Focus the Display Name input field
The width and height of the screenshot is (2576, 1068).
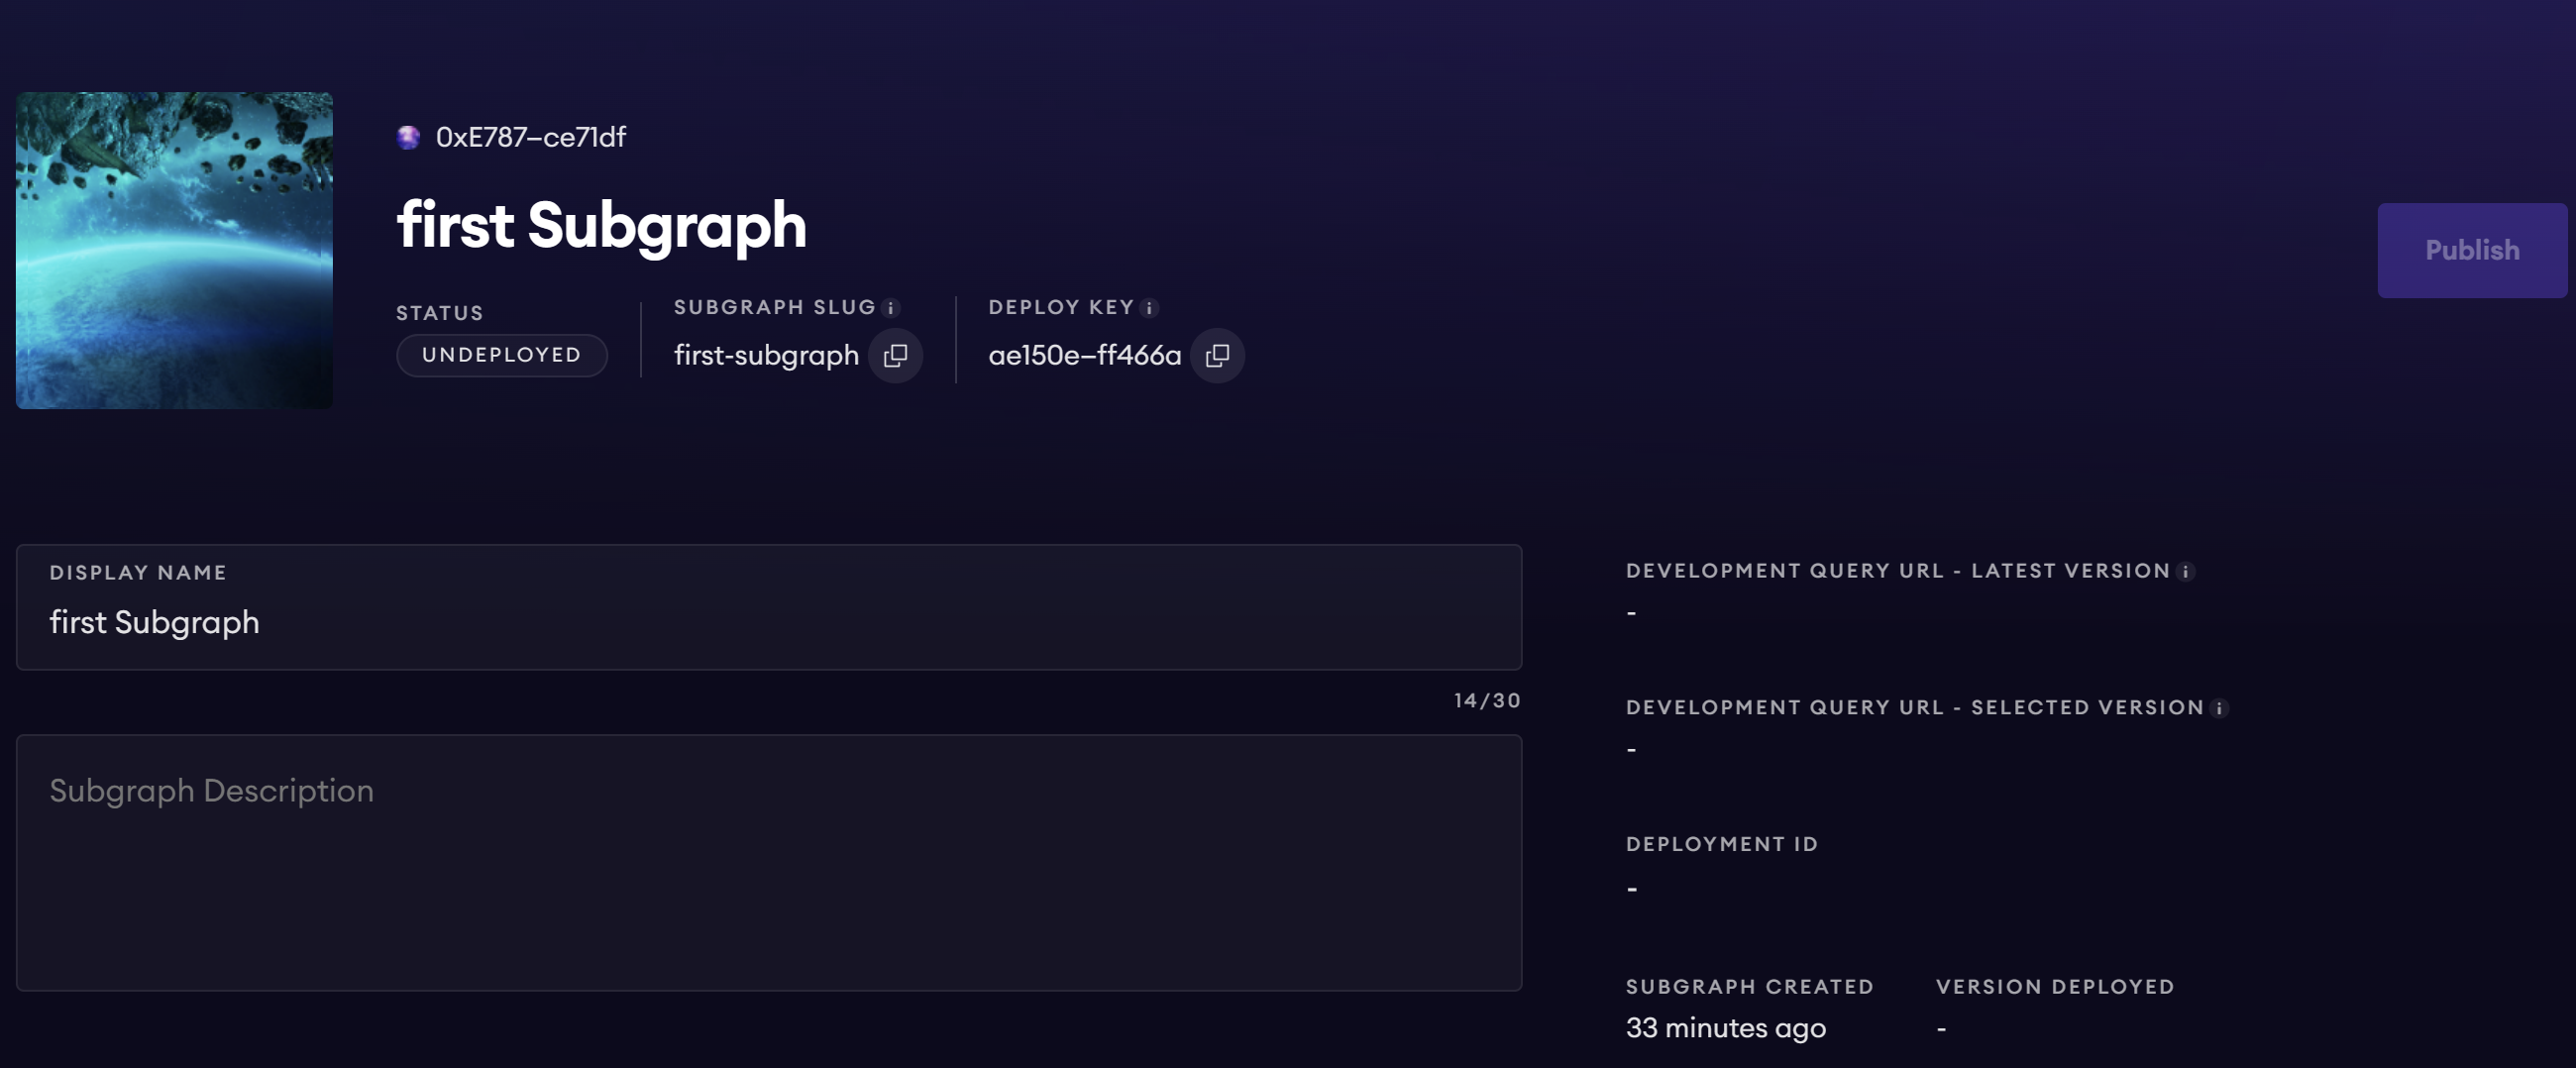coord(768,622)
